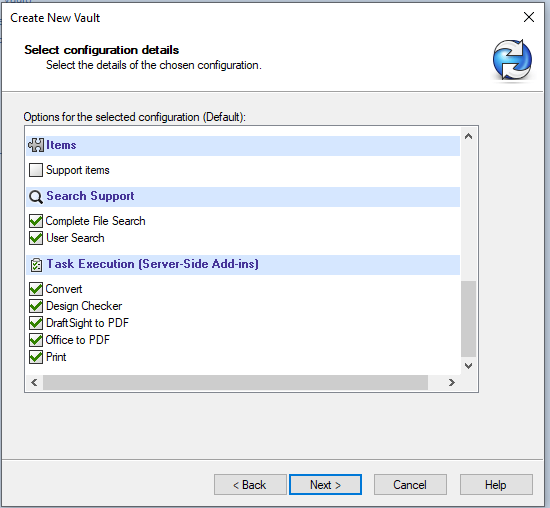
Task: Uncheck Complete File Search
Action: click(36, 221)
